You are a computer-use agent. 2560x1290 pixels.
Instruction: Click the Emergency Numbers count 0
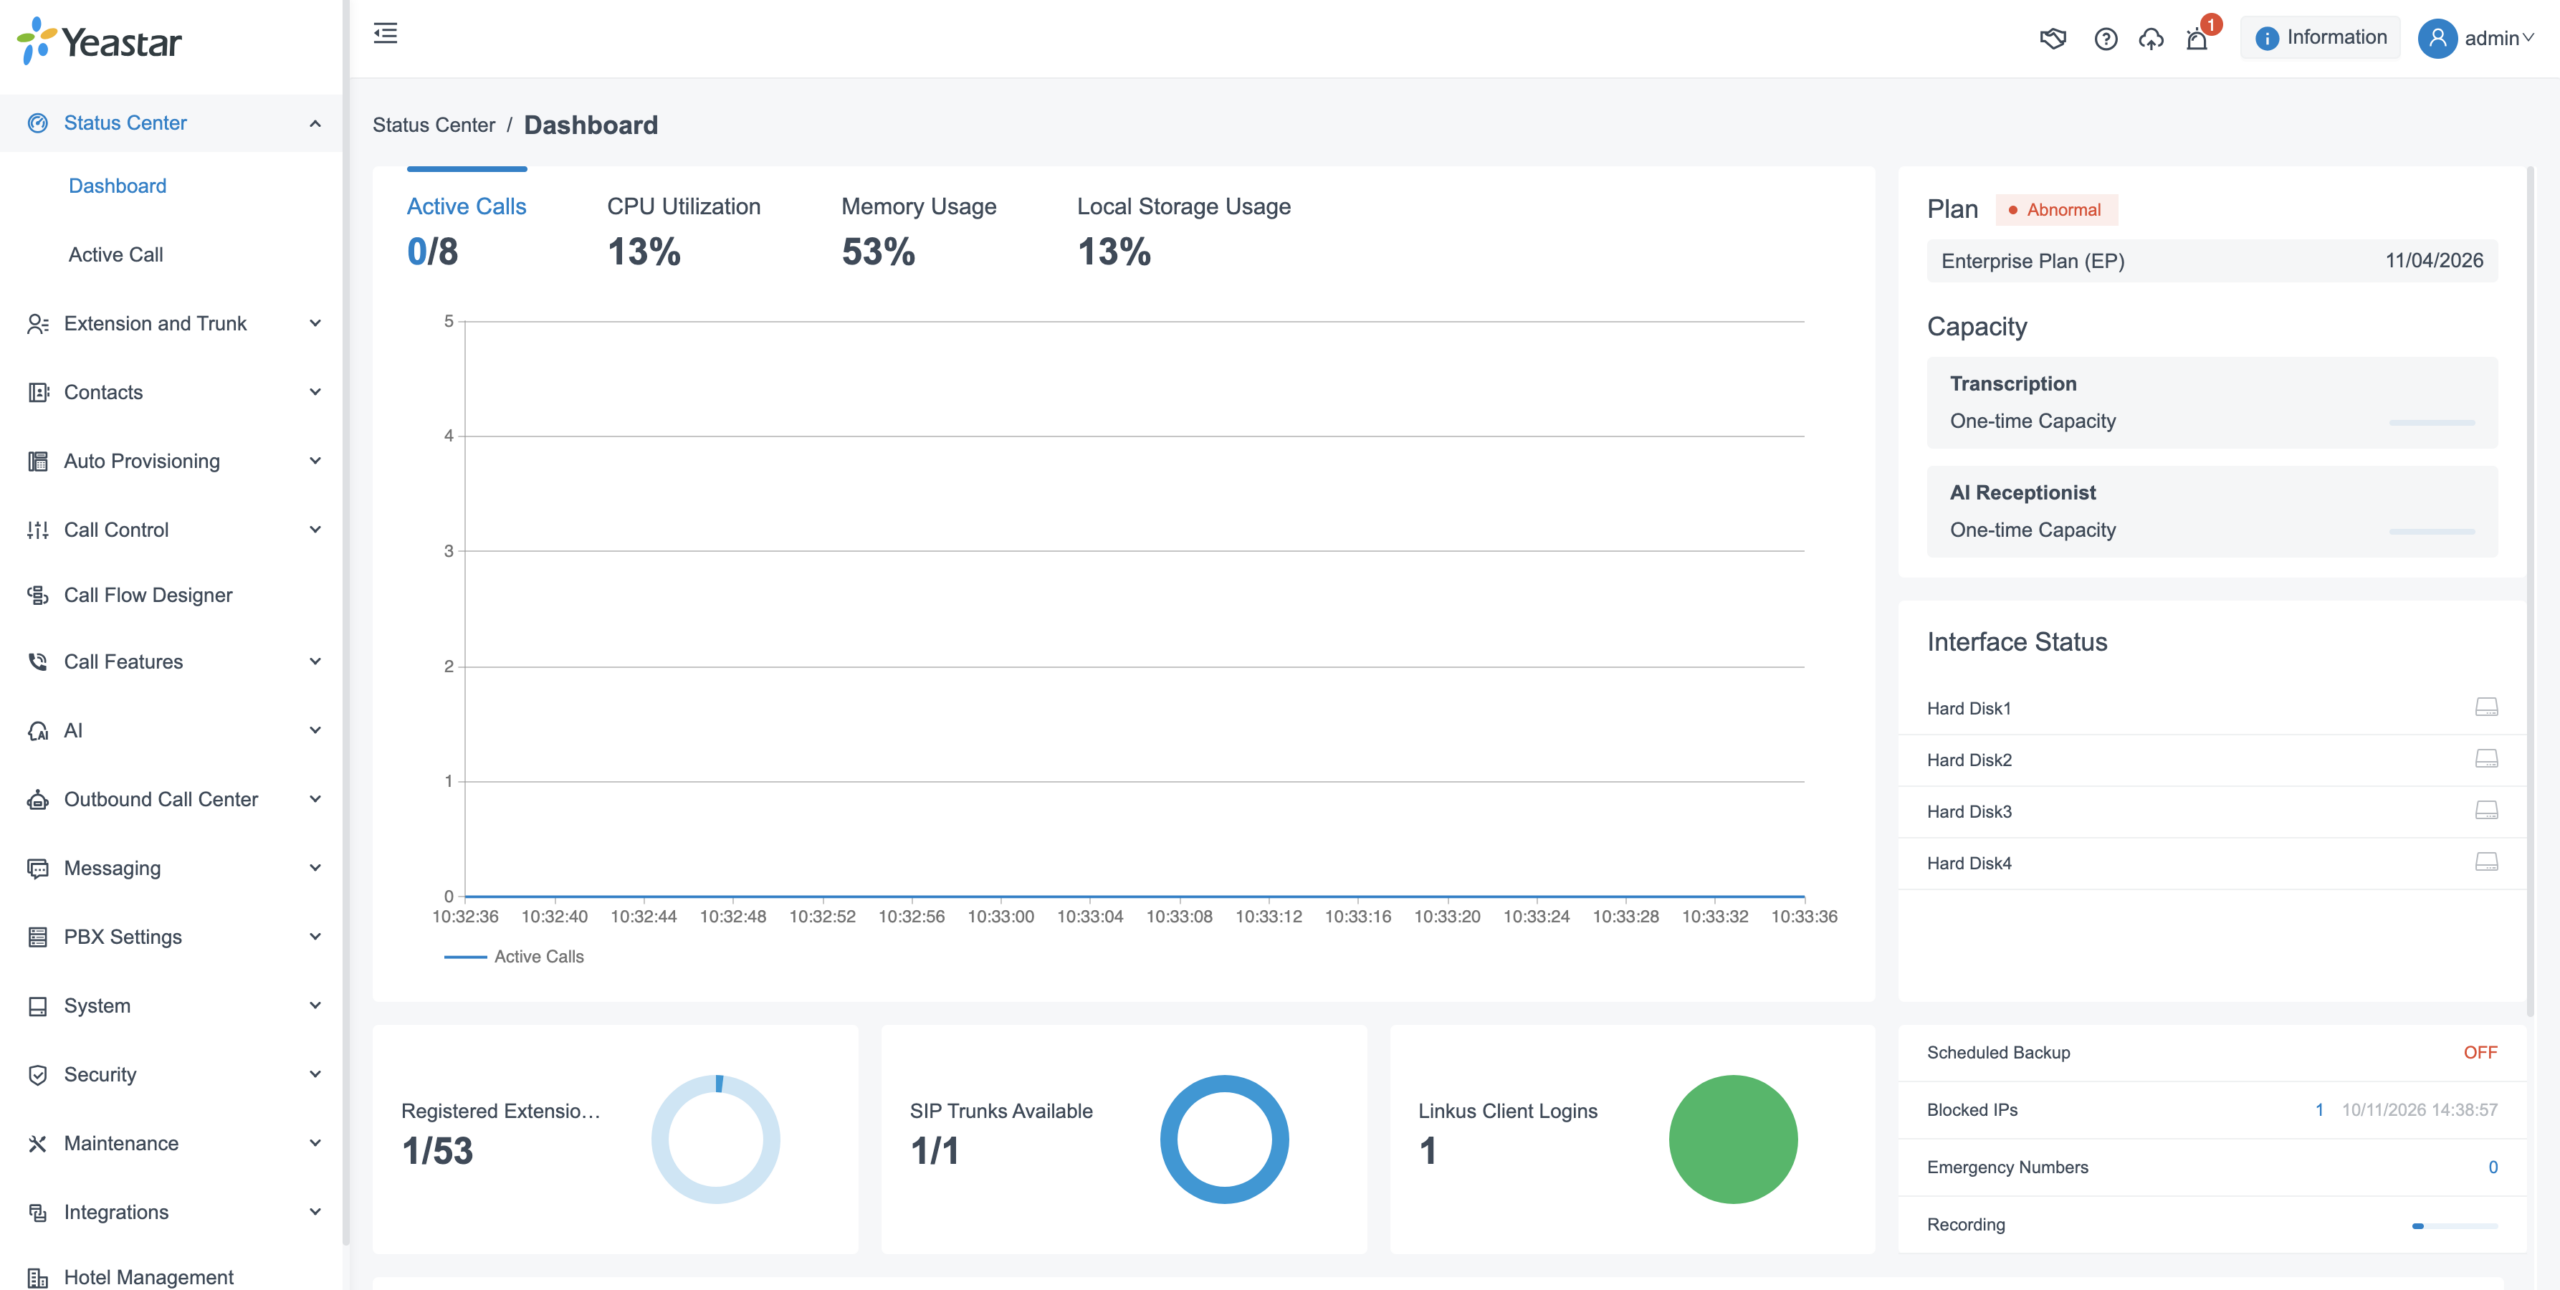[x=2493, y=1167]
